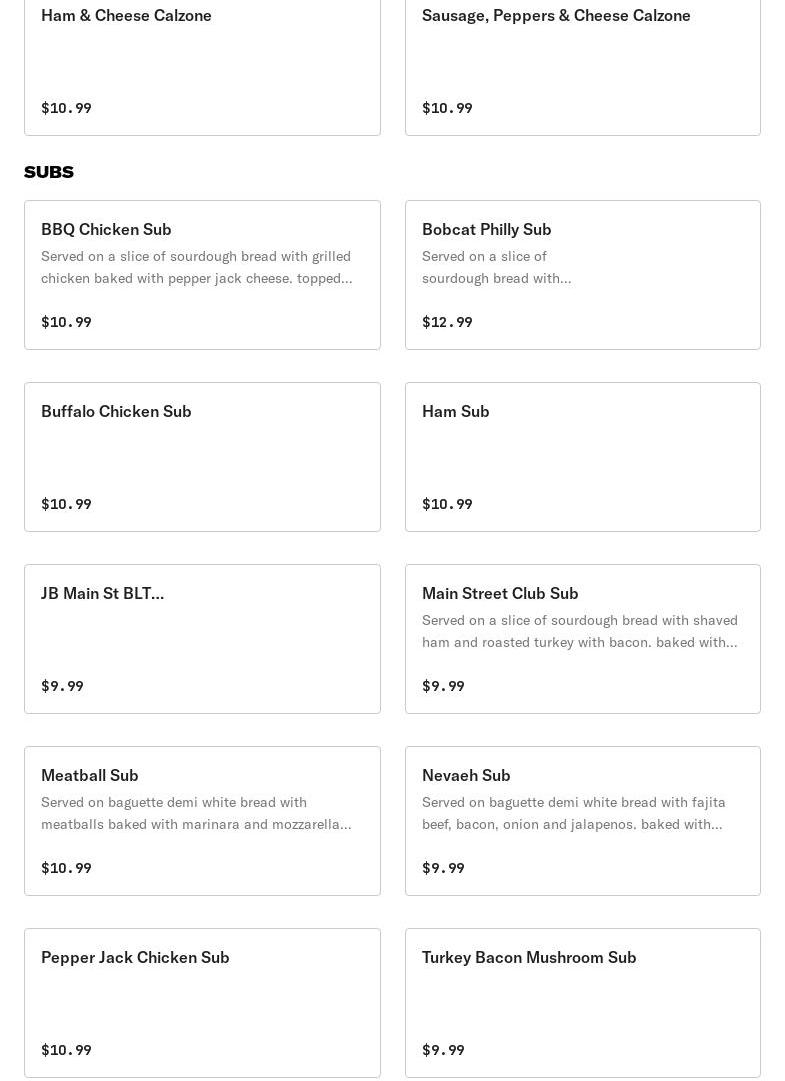Open the Meatball Sub card

coord(202,821)
